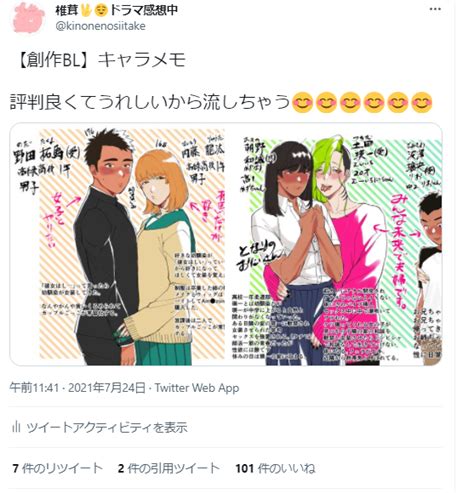Click the first smiling emoji in the tweet

click(x=302, y=102)
